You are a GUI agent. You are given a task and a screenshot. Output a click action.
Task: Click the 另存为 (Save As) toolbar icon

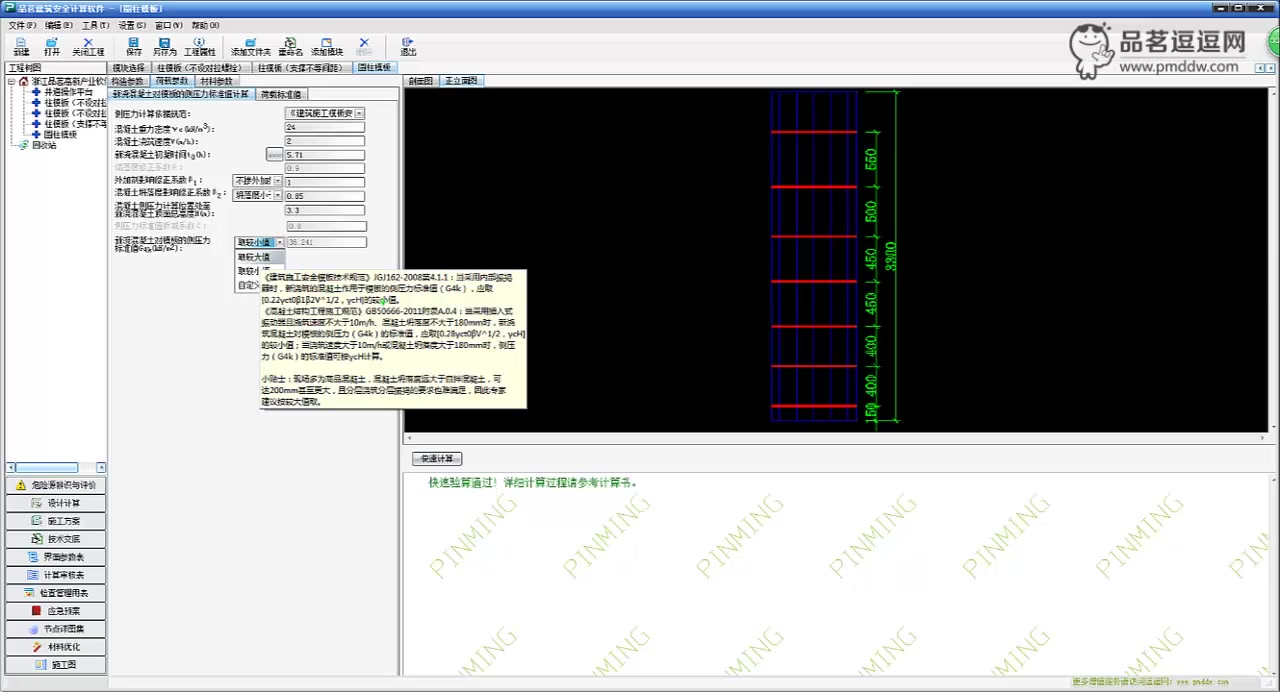165,46
